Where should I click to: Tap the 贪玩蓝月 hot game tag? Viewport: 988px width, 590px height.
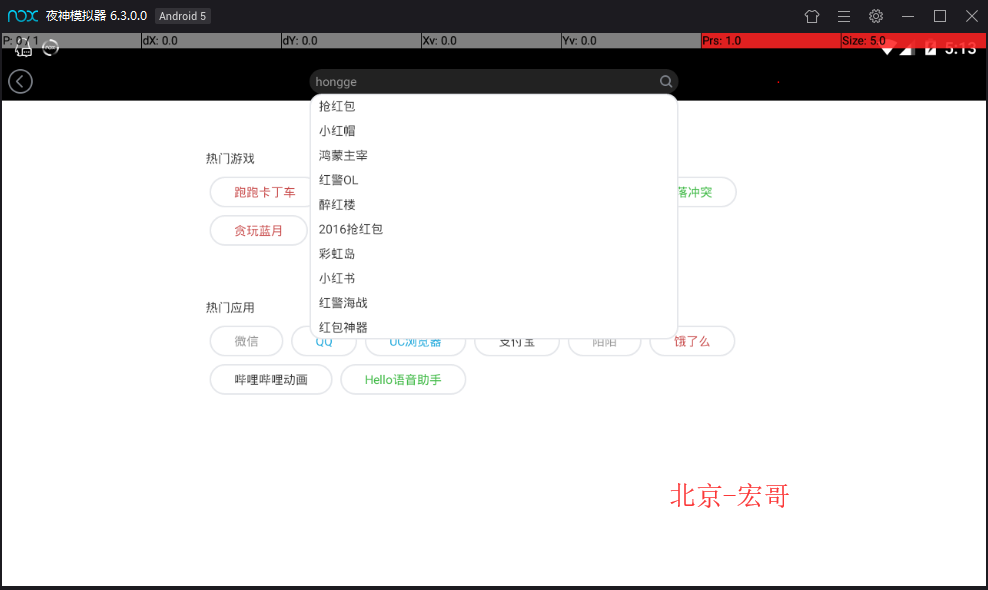point(258,231)
